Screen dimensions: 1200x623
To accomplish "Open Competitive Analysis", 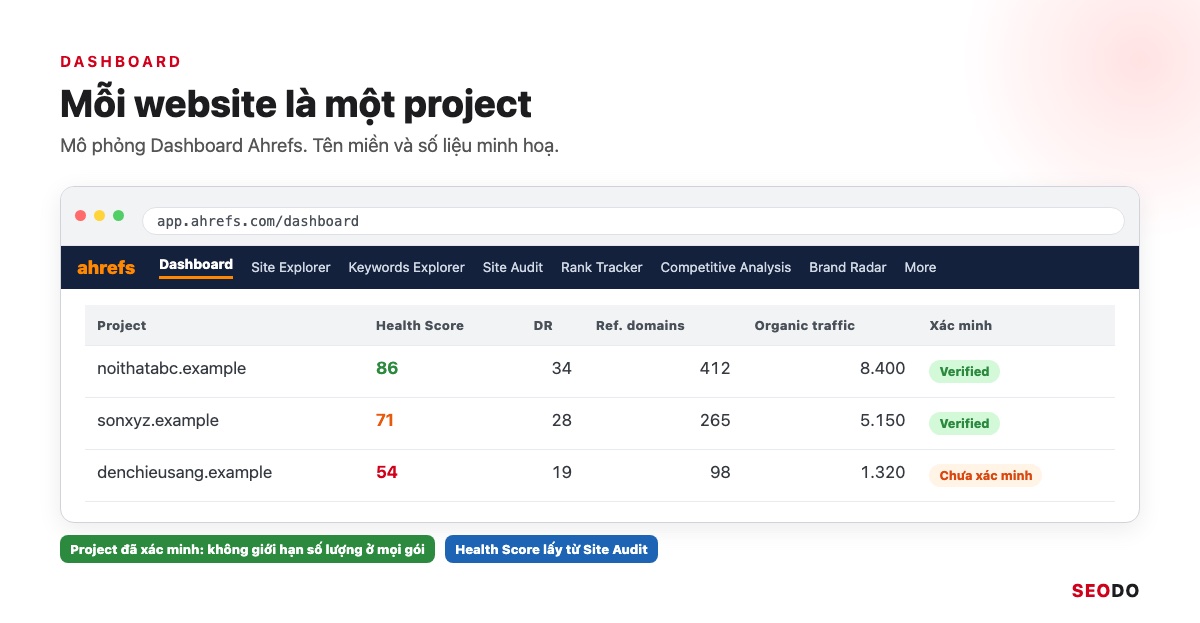I will [726, 267].
